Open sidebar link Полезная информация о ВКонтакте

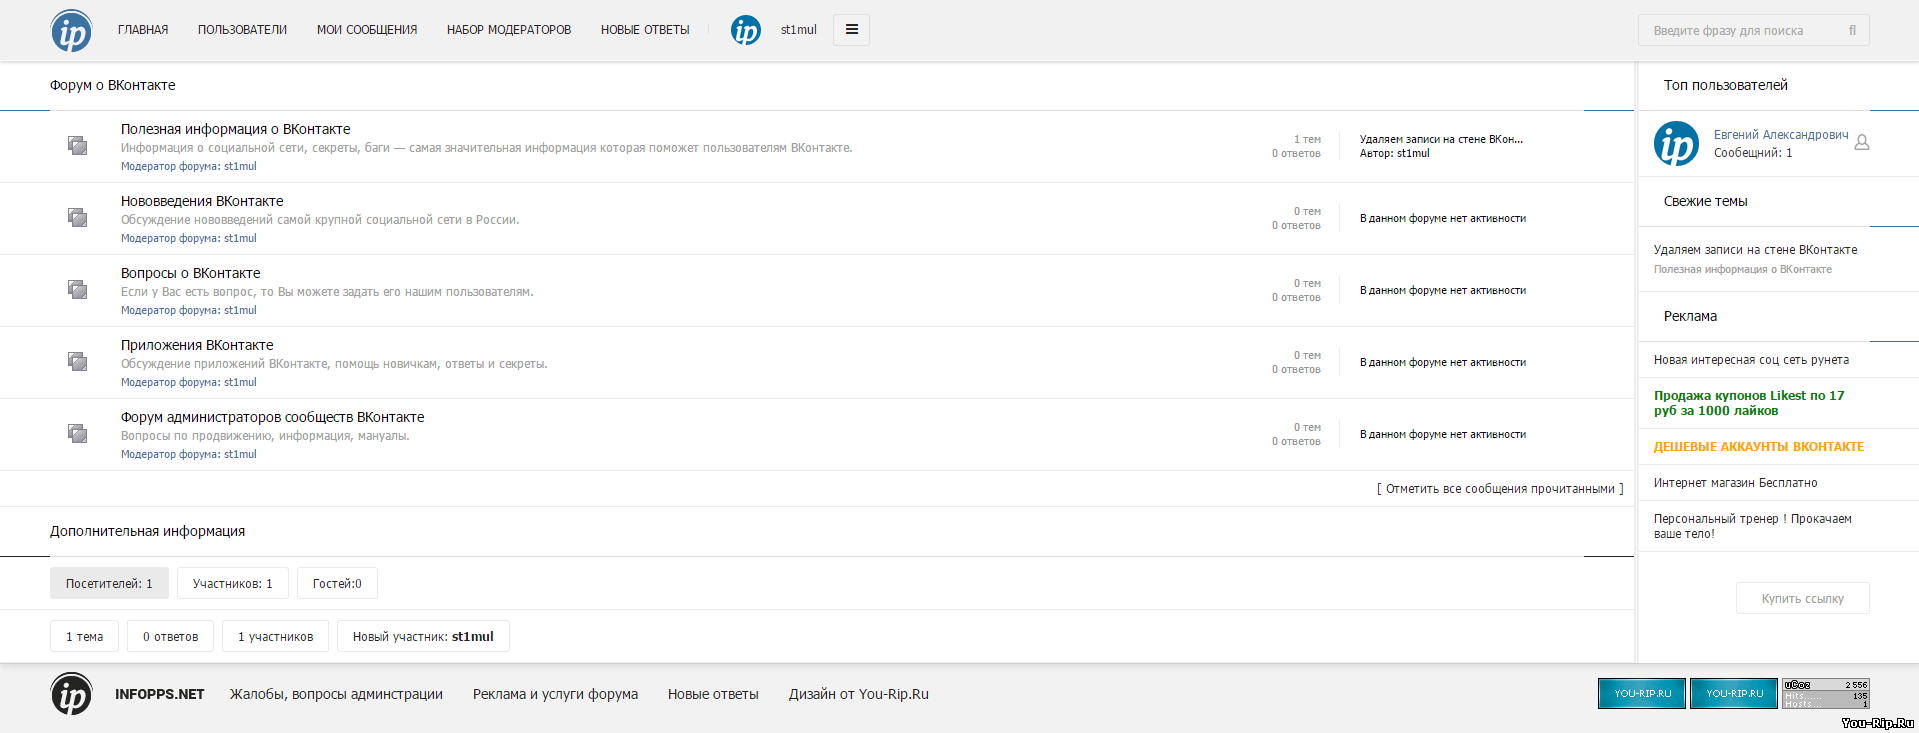pyautogui.click(x=1743, y=269)
